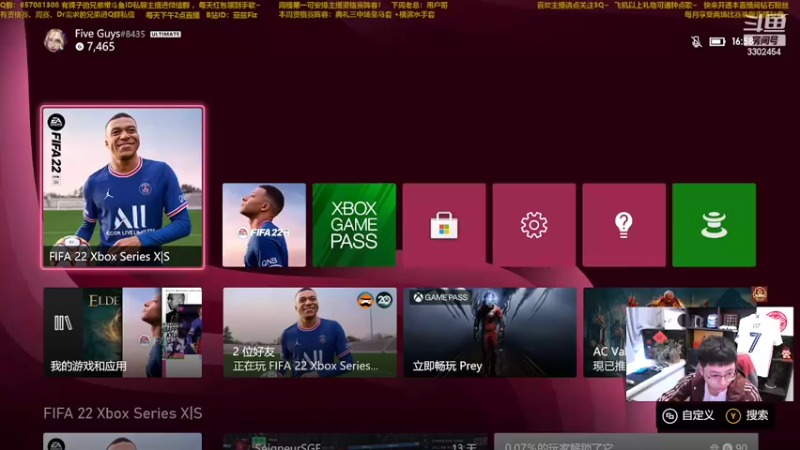Launch the small FIFA 22 tile with the player profile
Image resolution: width=800 pixels, height=450 pixels.
264,225
